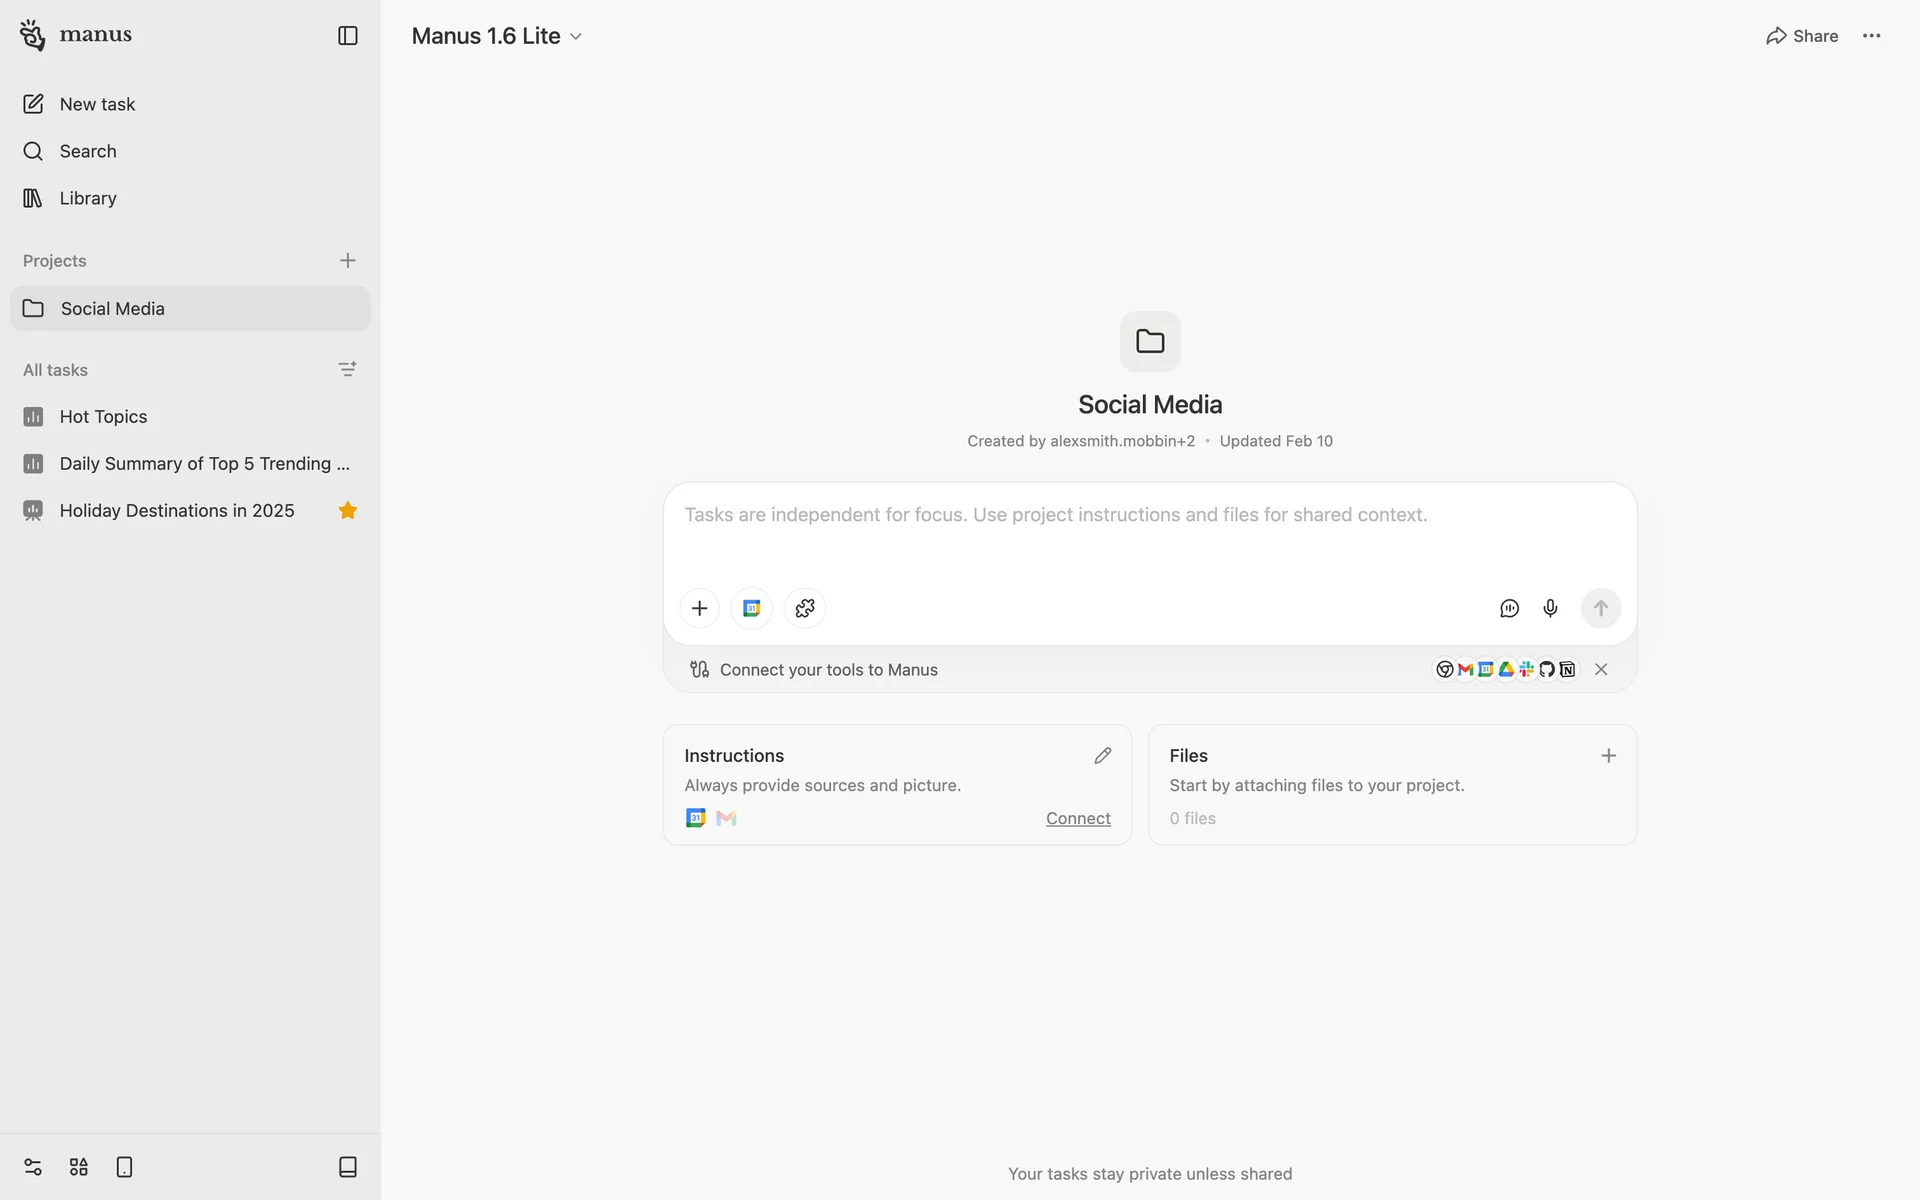Dismiss the Connect your tools banner
Screen dimensions: 1920x1200
(1601, 670)
